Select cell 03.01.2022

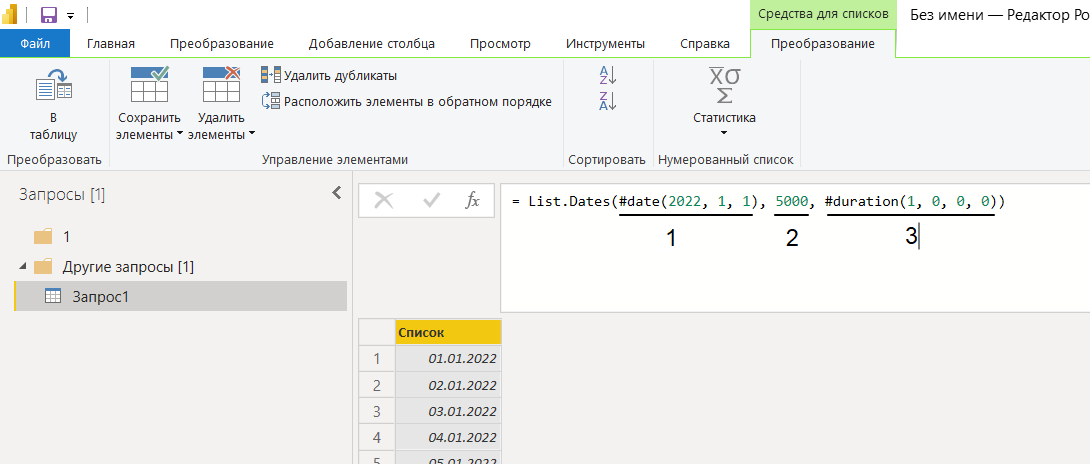click(x=448, y=412)
